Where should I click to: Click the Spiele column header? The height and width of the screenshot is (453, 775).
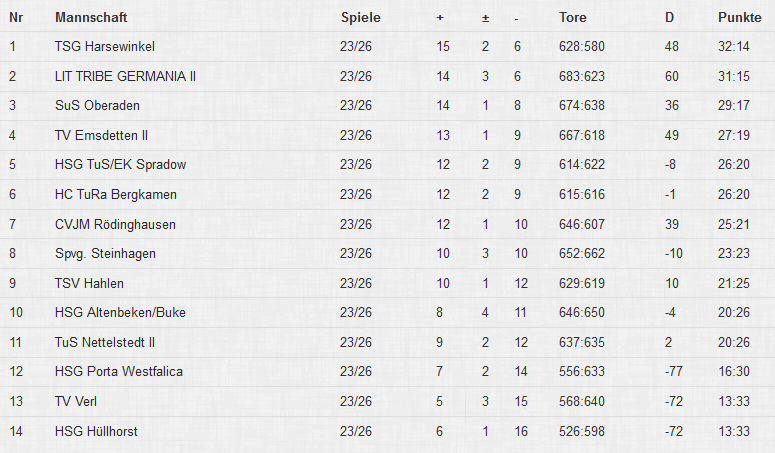(360, 18)
